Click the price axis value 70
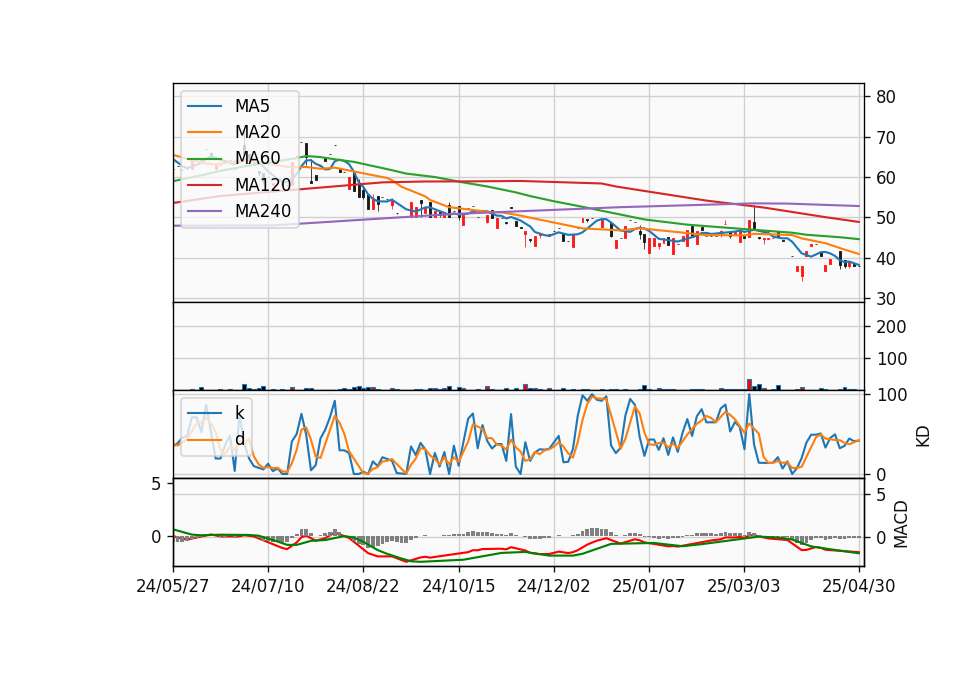960x690 pixels. (885, 138)
